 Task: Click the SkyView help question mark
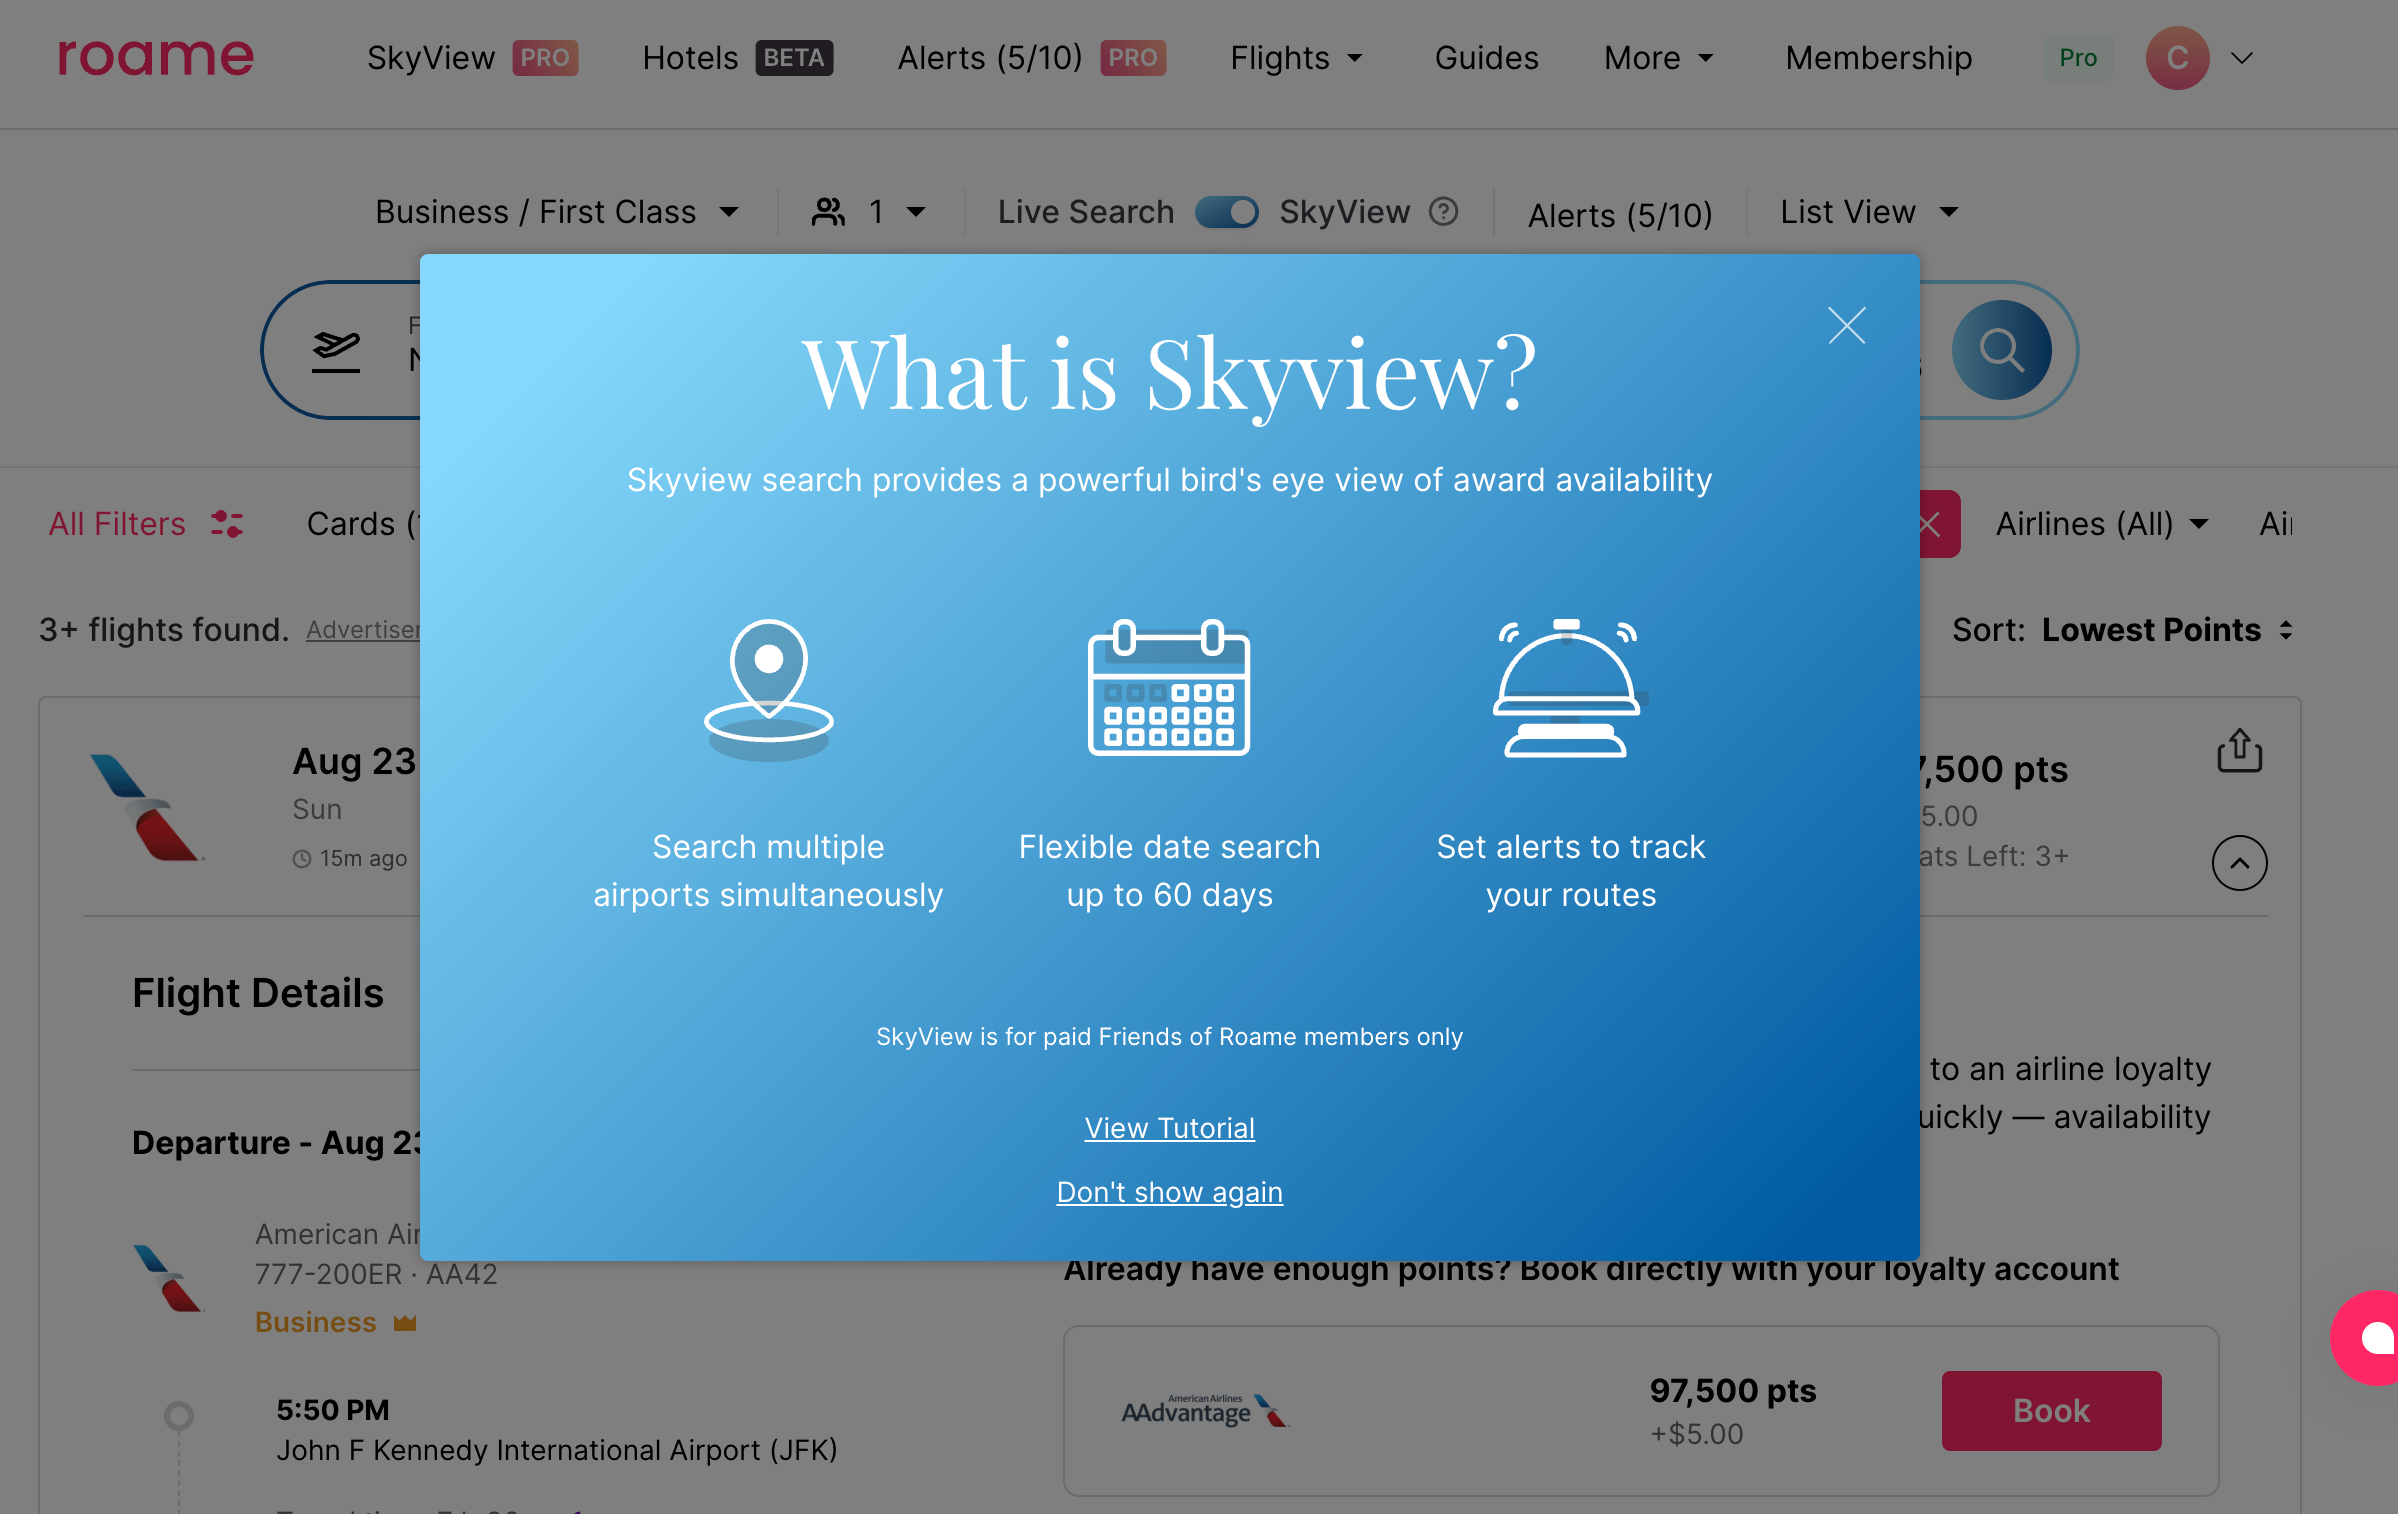click(x=1443, y=211)
